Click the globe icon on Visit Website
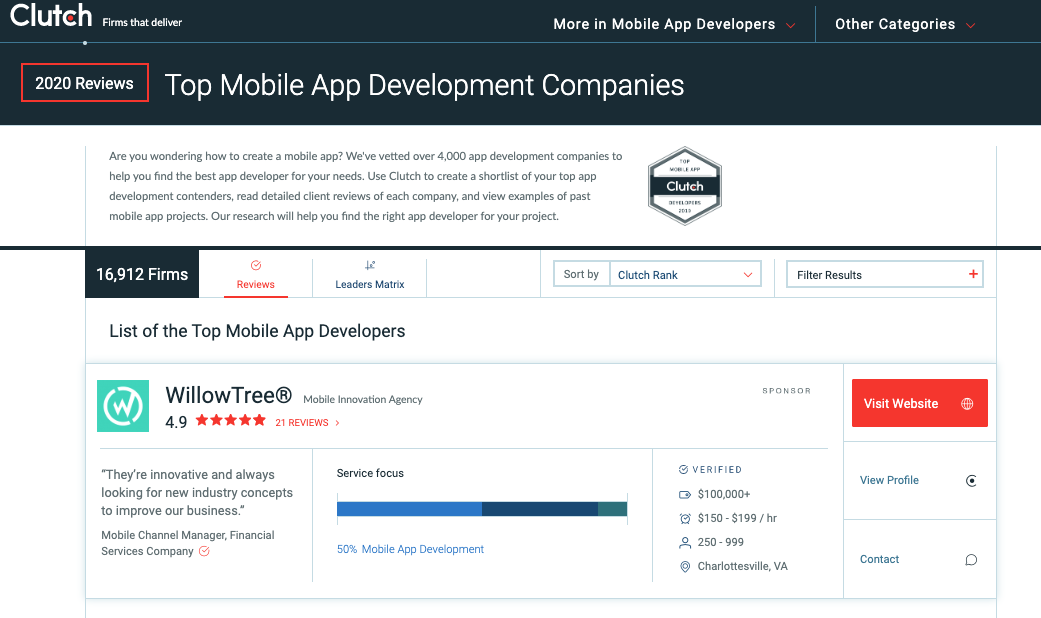The image size is (1041, 618). pyautogui.click(x=967, y=404)
